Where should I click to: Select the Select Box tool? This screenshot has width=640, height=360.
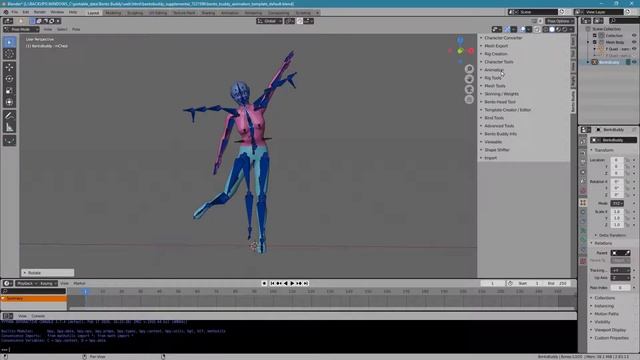[9, 42]
